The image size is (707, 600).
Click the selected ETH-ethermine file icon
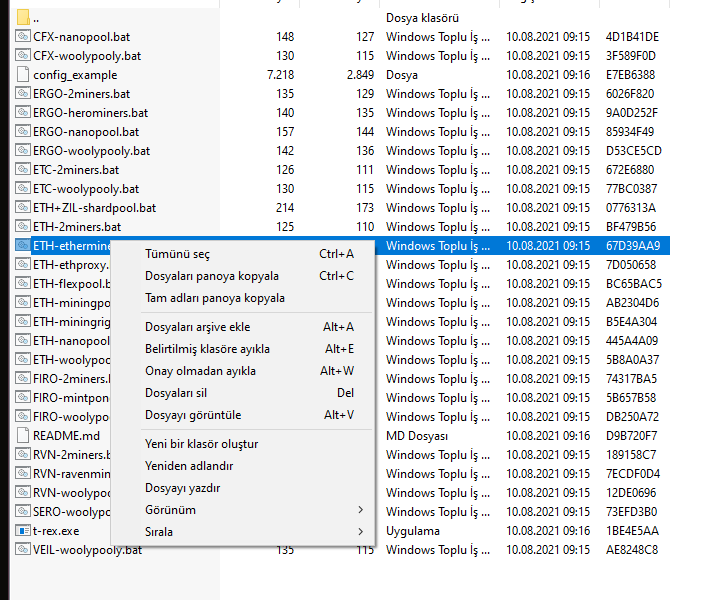[x=23, y=245]
